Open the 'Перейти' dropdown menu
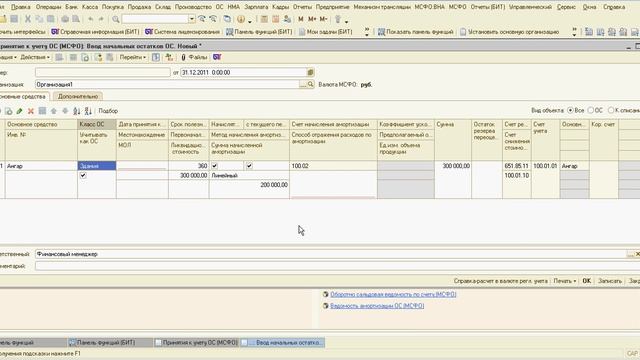Viewport: 640px width, 360px height. point(132,57)
